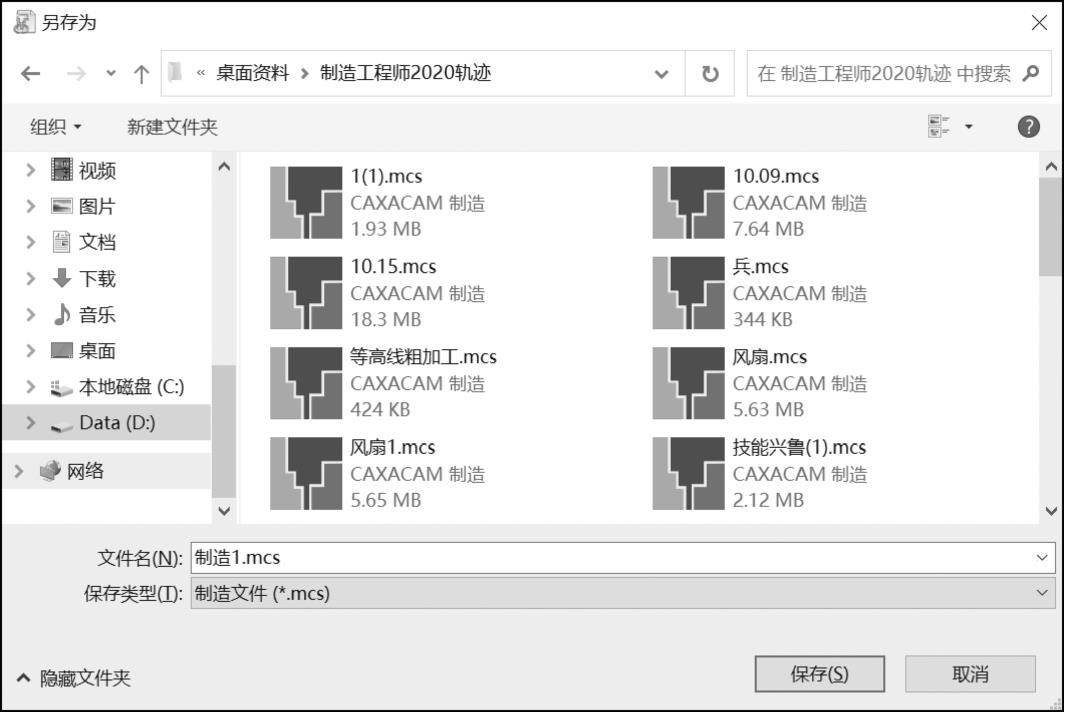Select the 10.15.mcs file icon
Viewport: 1065px width, 713px height.
[306, 293]
